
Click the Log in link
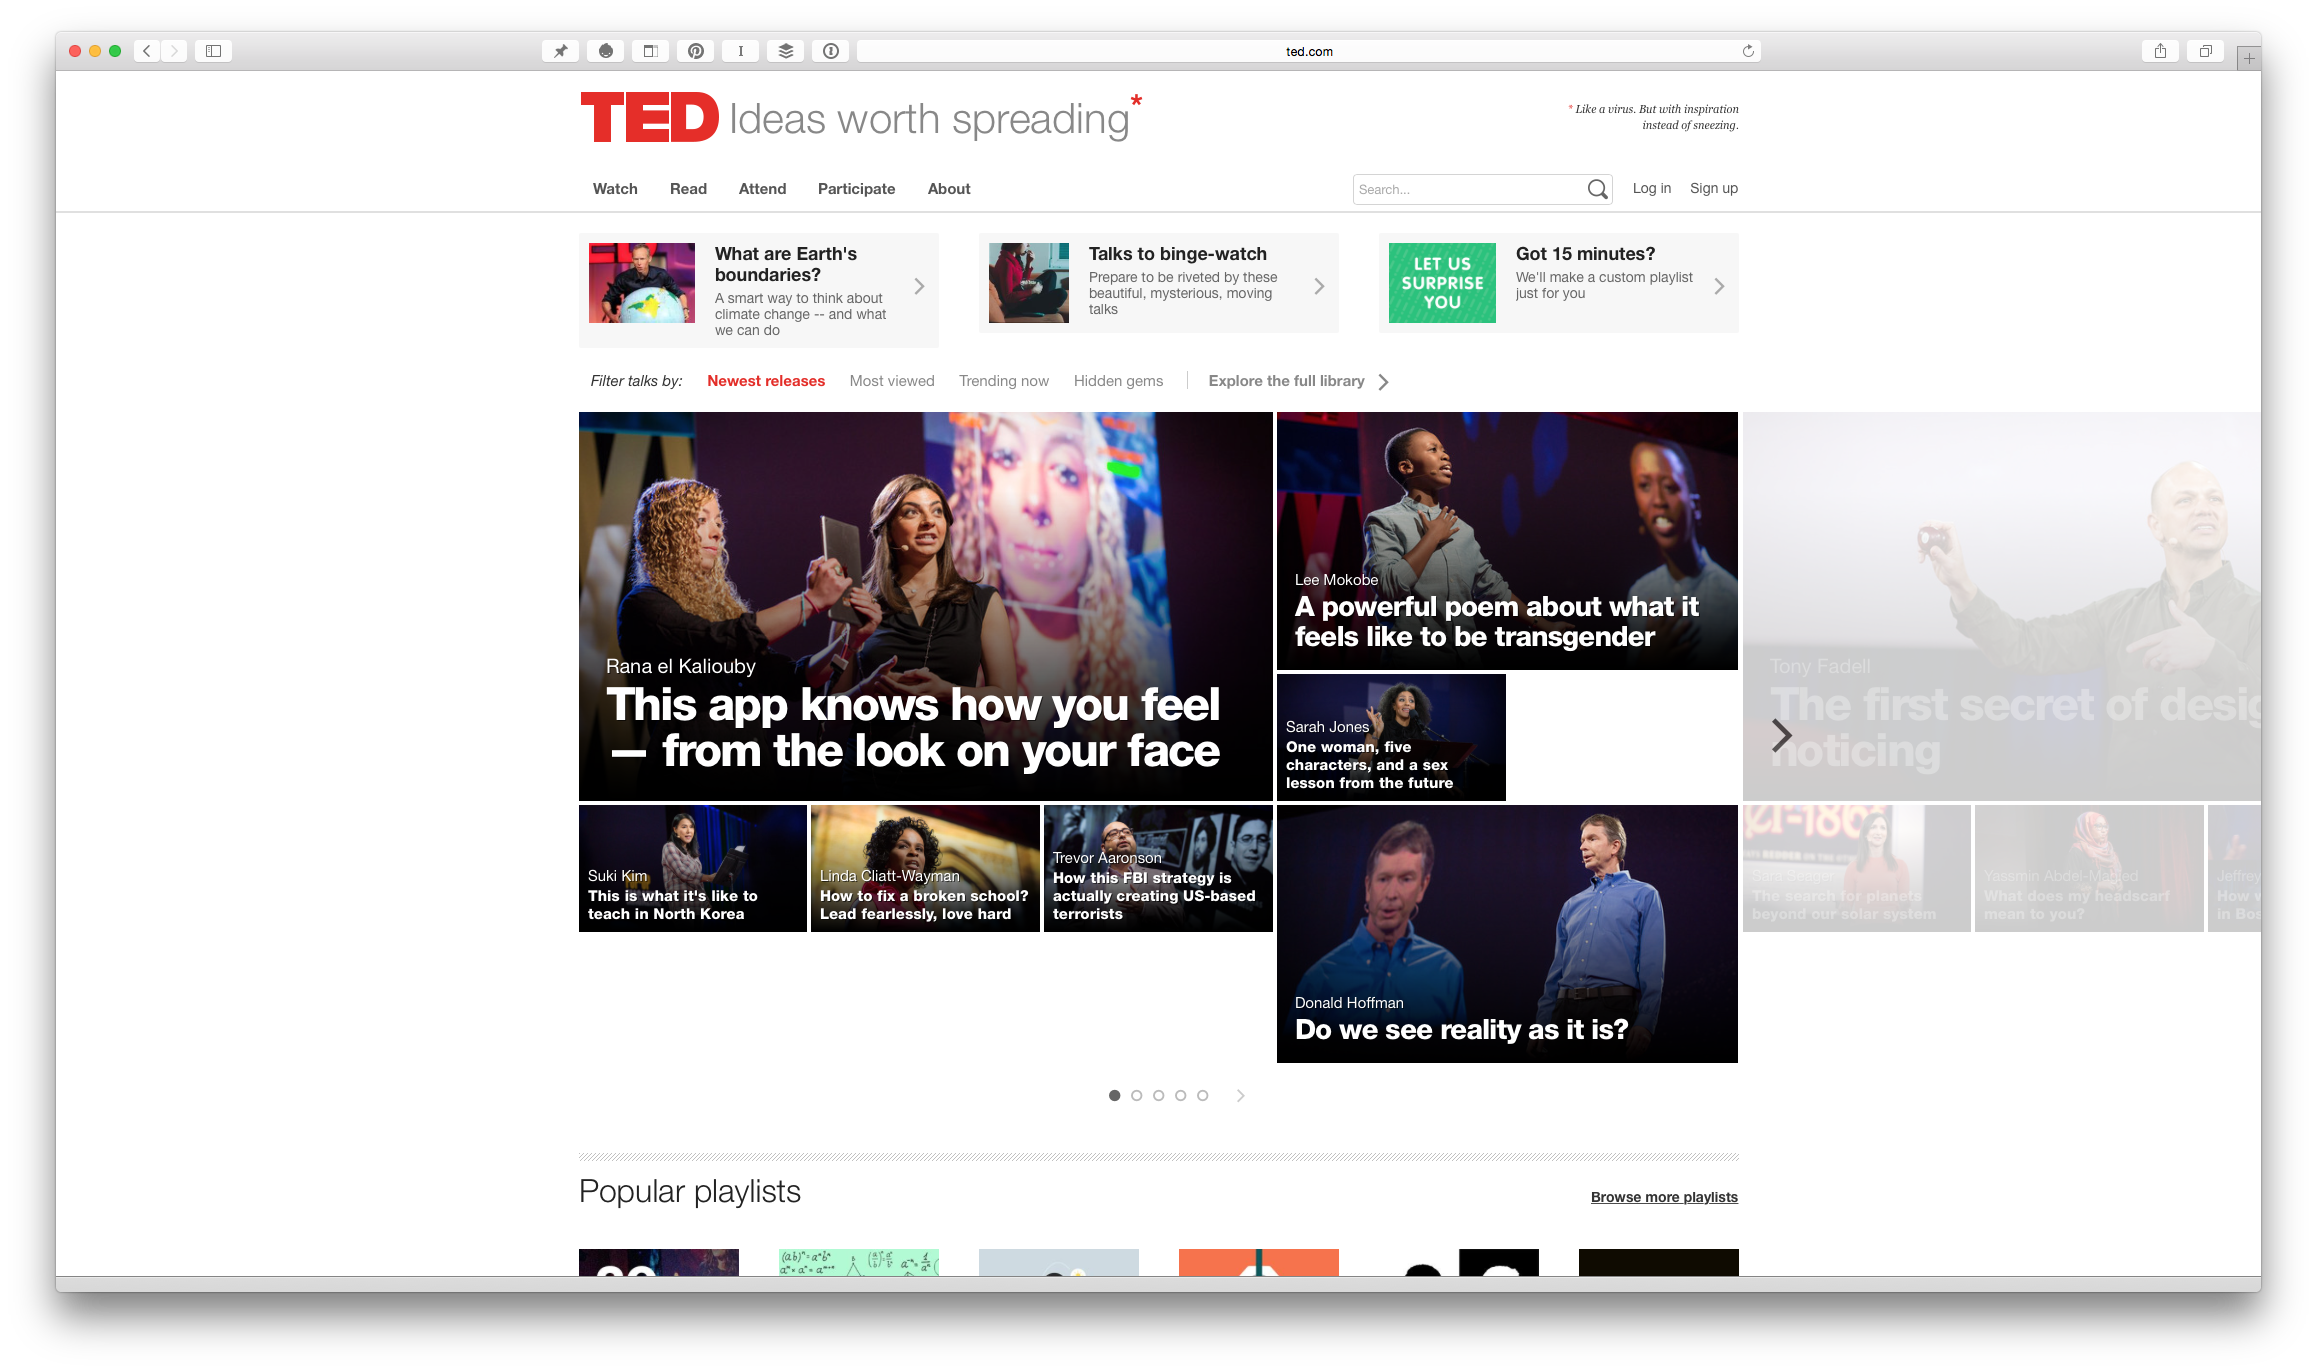(1652, 188)
